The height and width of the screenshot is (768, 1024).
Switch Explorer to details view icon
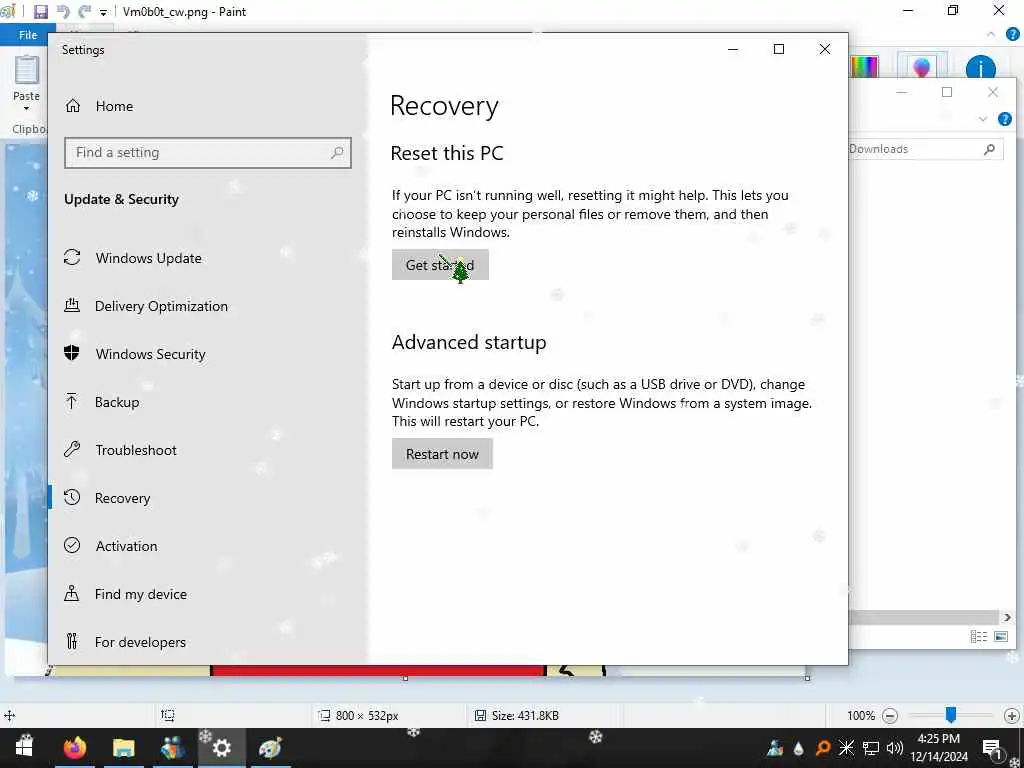[978, 636]
